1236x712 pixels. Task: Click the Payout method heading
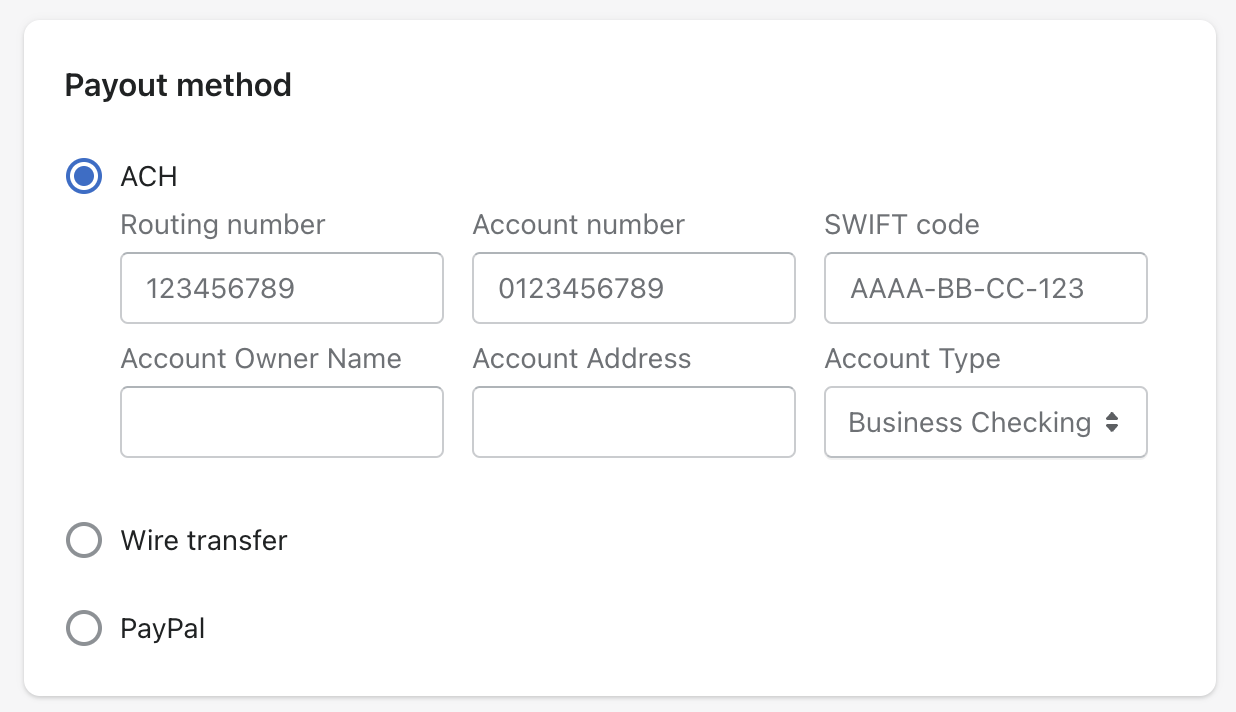(x=177, y=85)
